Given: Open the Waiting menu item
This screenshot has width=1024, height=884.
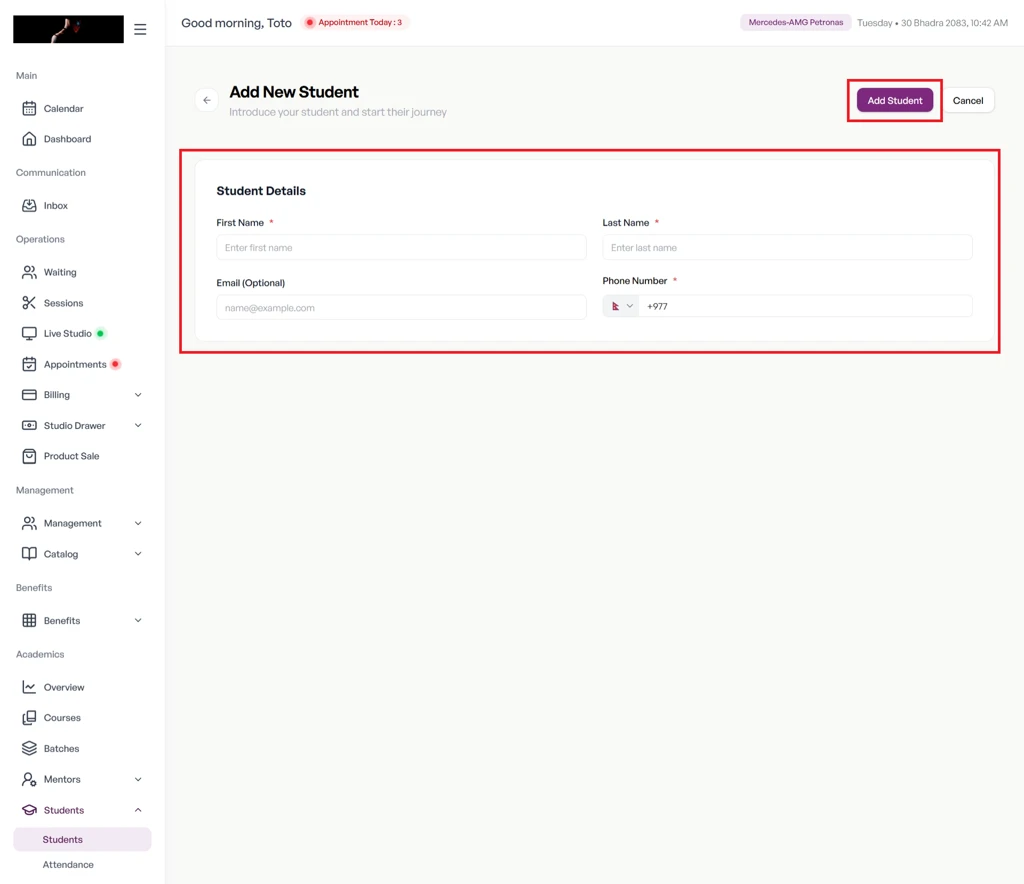Looking at the screenshot, I should 60,272.
